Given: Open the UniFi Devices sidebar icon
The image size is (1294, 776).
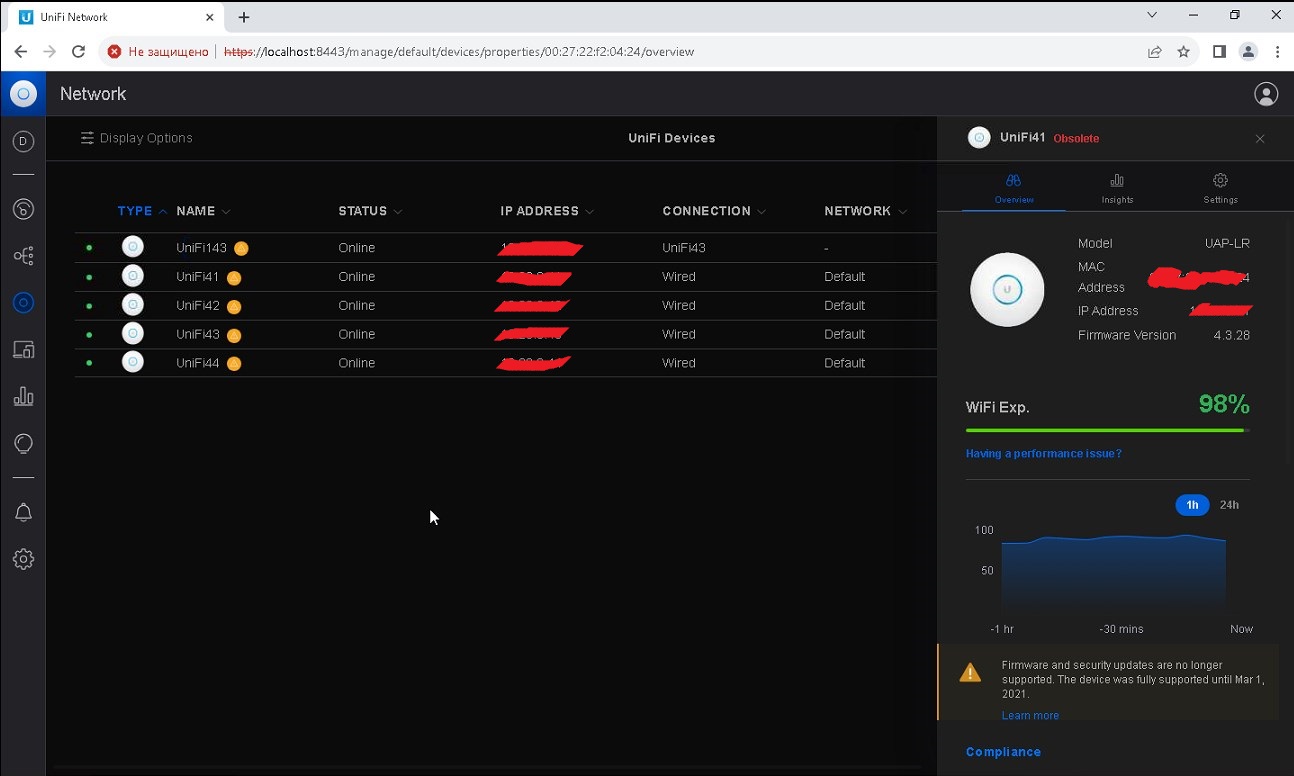Looking at the screenshot, I should 23,302.
